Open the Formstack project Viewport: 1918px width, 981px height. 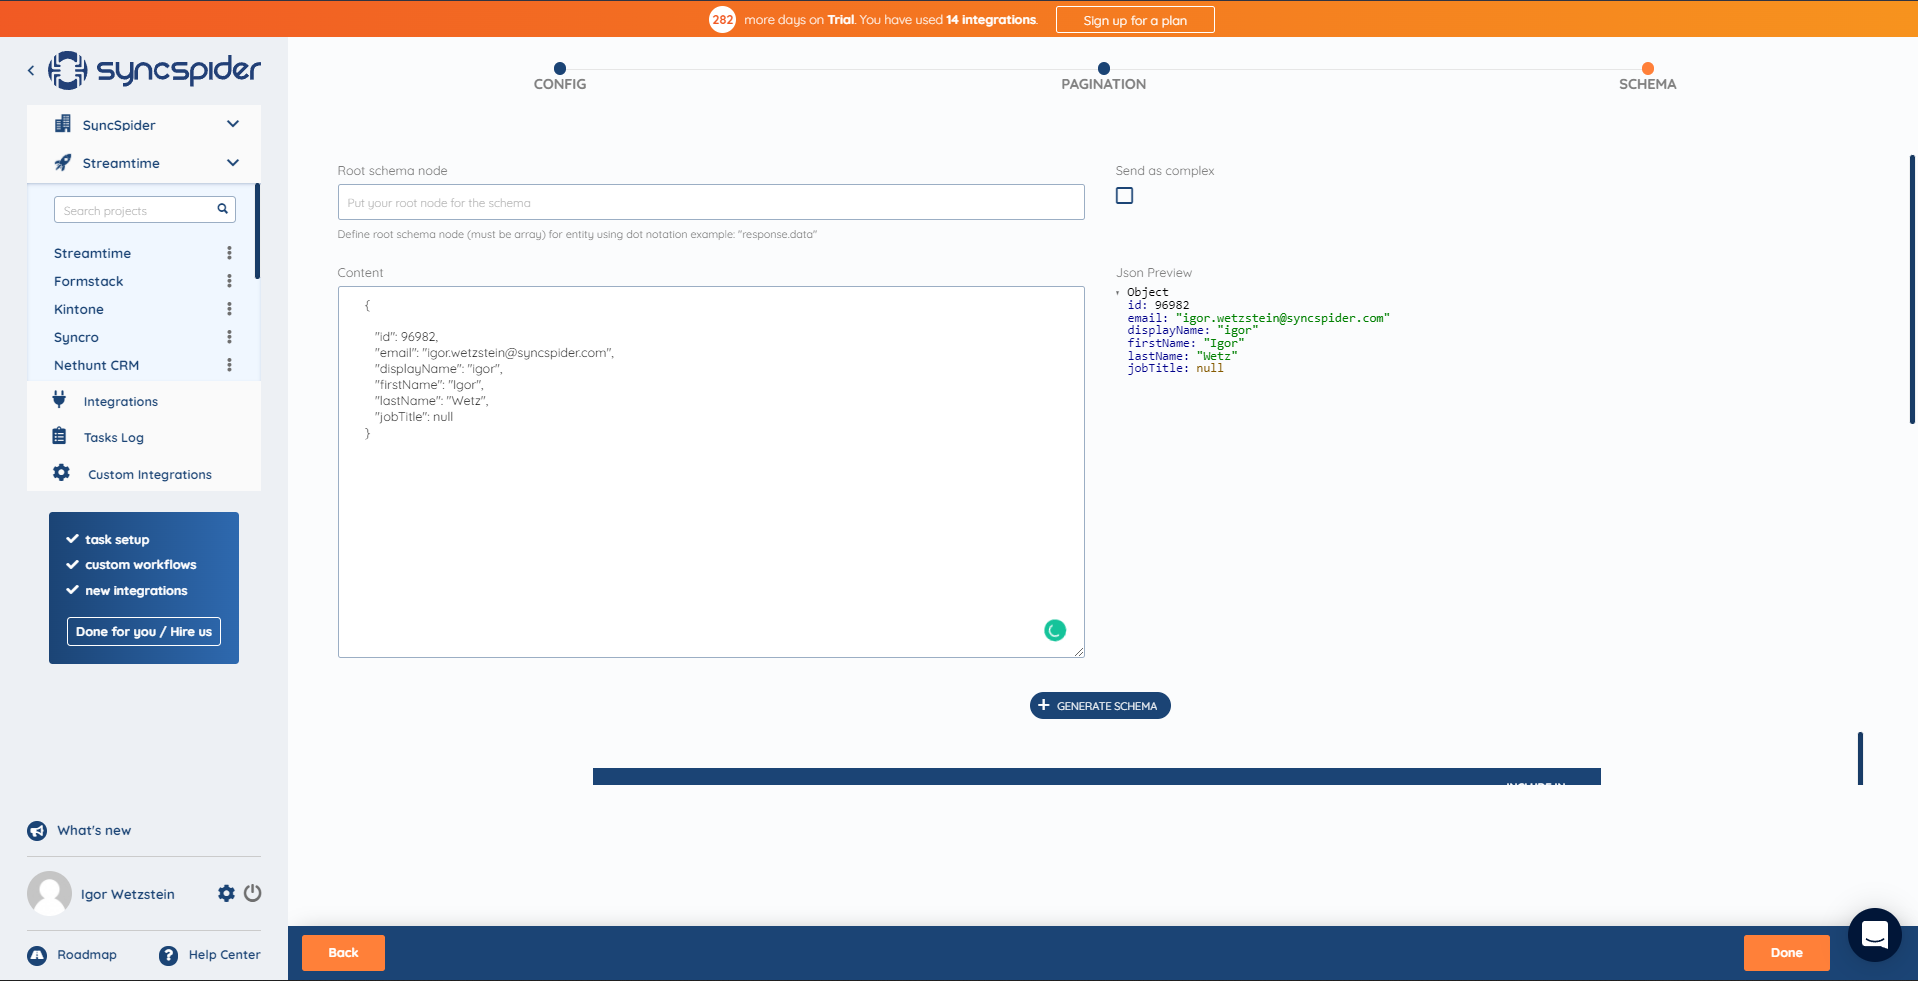pos(89,281)
